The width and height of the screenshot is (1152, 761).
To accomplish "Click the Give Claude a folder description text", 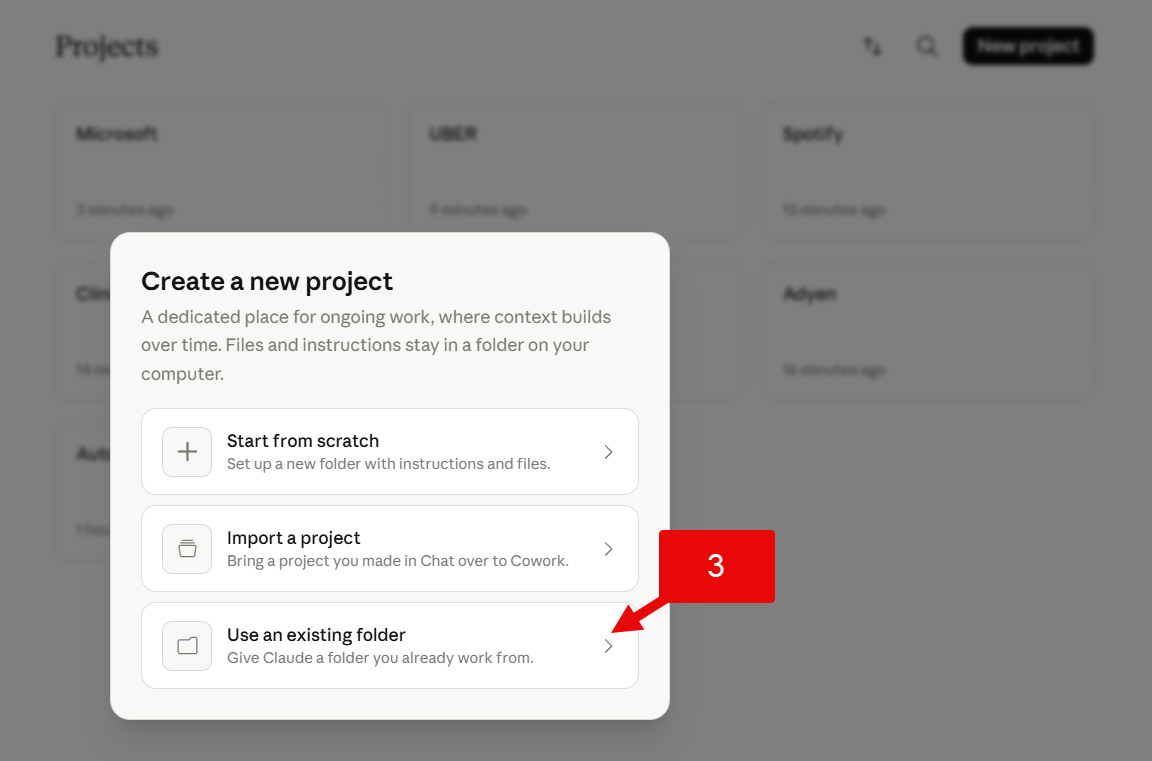I will (x=380, y=658).
